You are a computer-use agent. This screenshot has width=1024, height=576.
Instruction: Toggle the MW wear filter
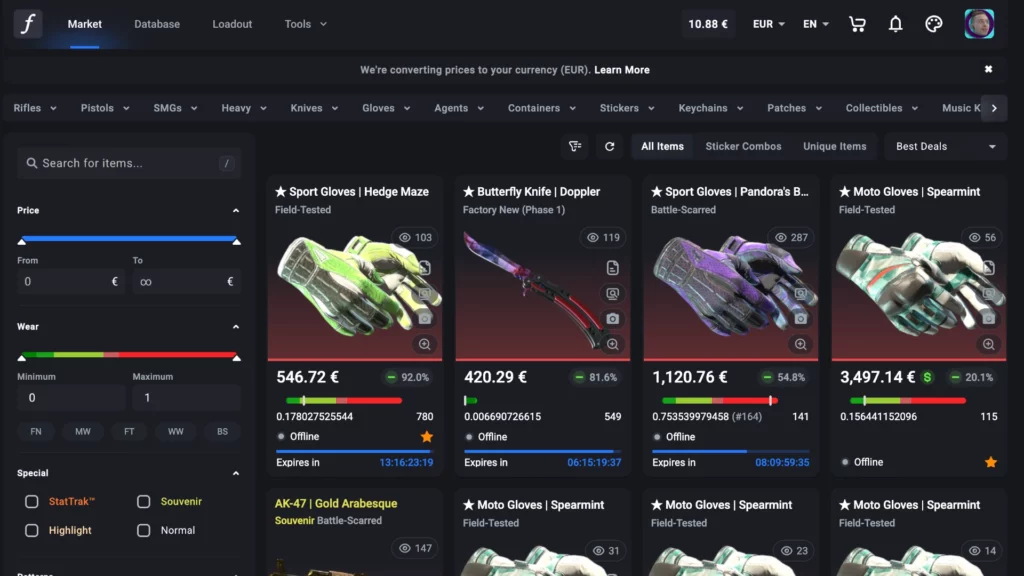[83, 432]
